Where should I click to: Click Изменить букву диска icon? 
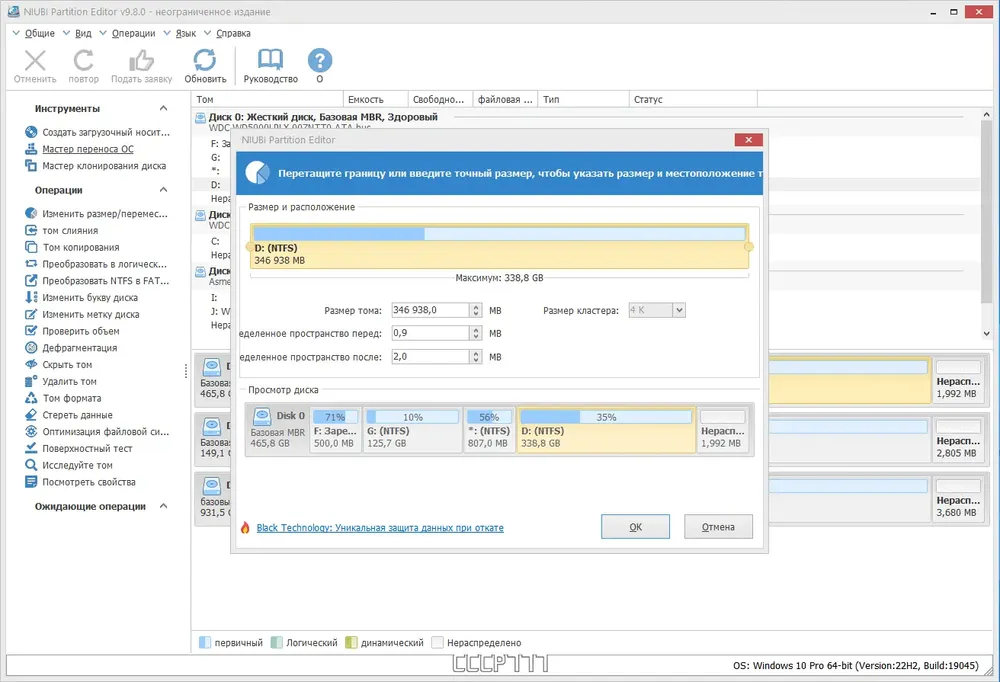pyautogui.click(x=31, y=297)
